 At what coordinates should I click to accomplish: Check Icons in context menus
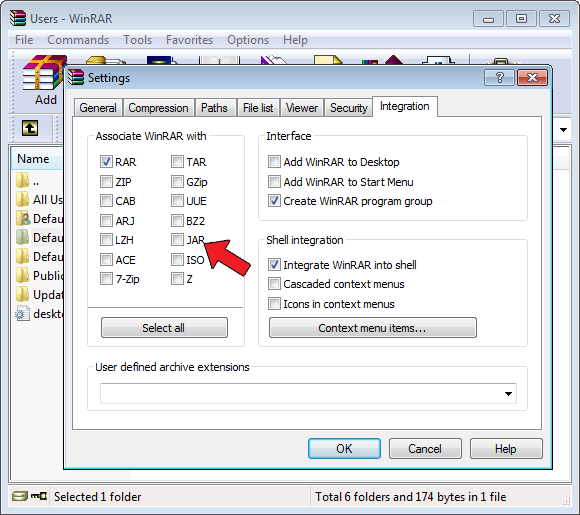point(274,304)
